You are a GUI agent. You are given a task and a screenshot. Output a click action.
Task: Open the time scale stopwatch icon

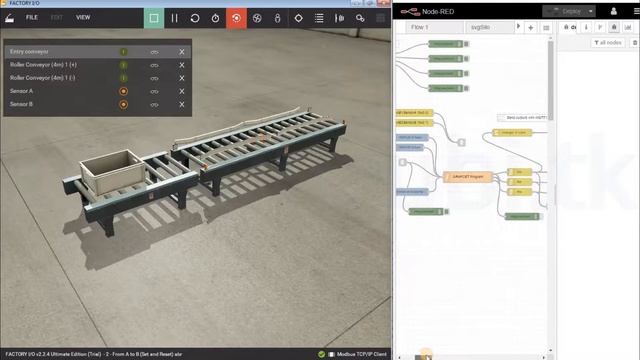click(x=216, y=18)
